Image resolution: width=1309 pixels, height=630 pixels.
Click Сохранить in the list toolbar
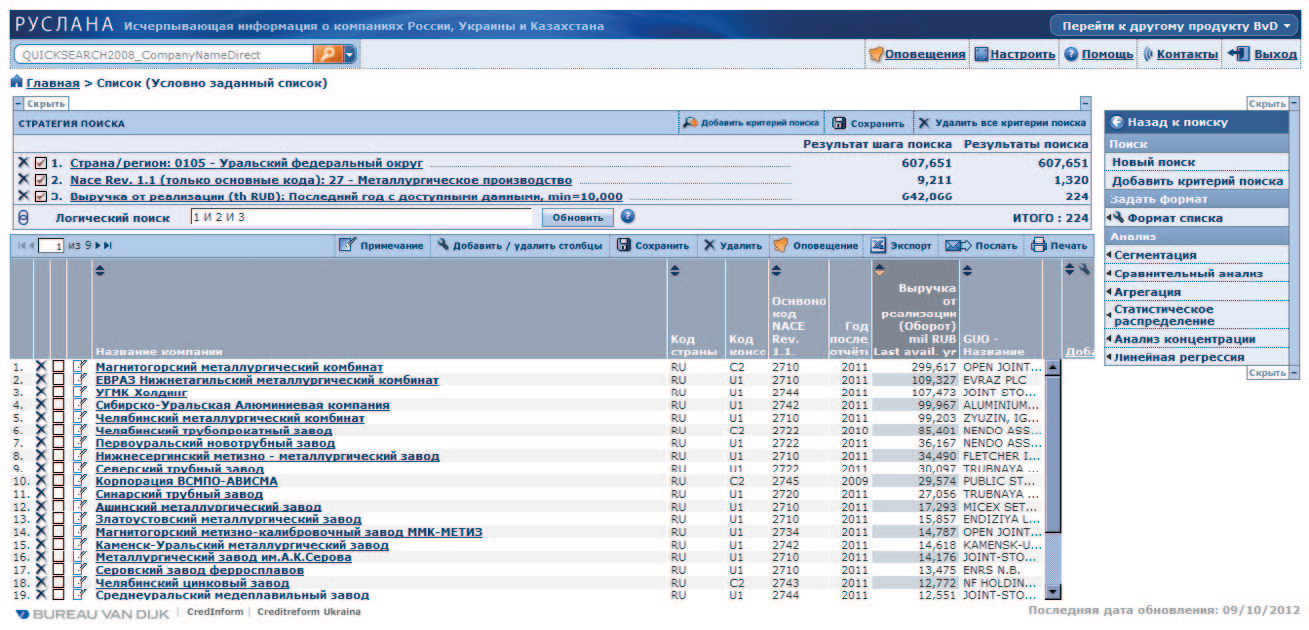pos(652,245)
